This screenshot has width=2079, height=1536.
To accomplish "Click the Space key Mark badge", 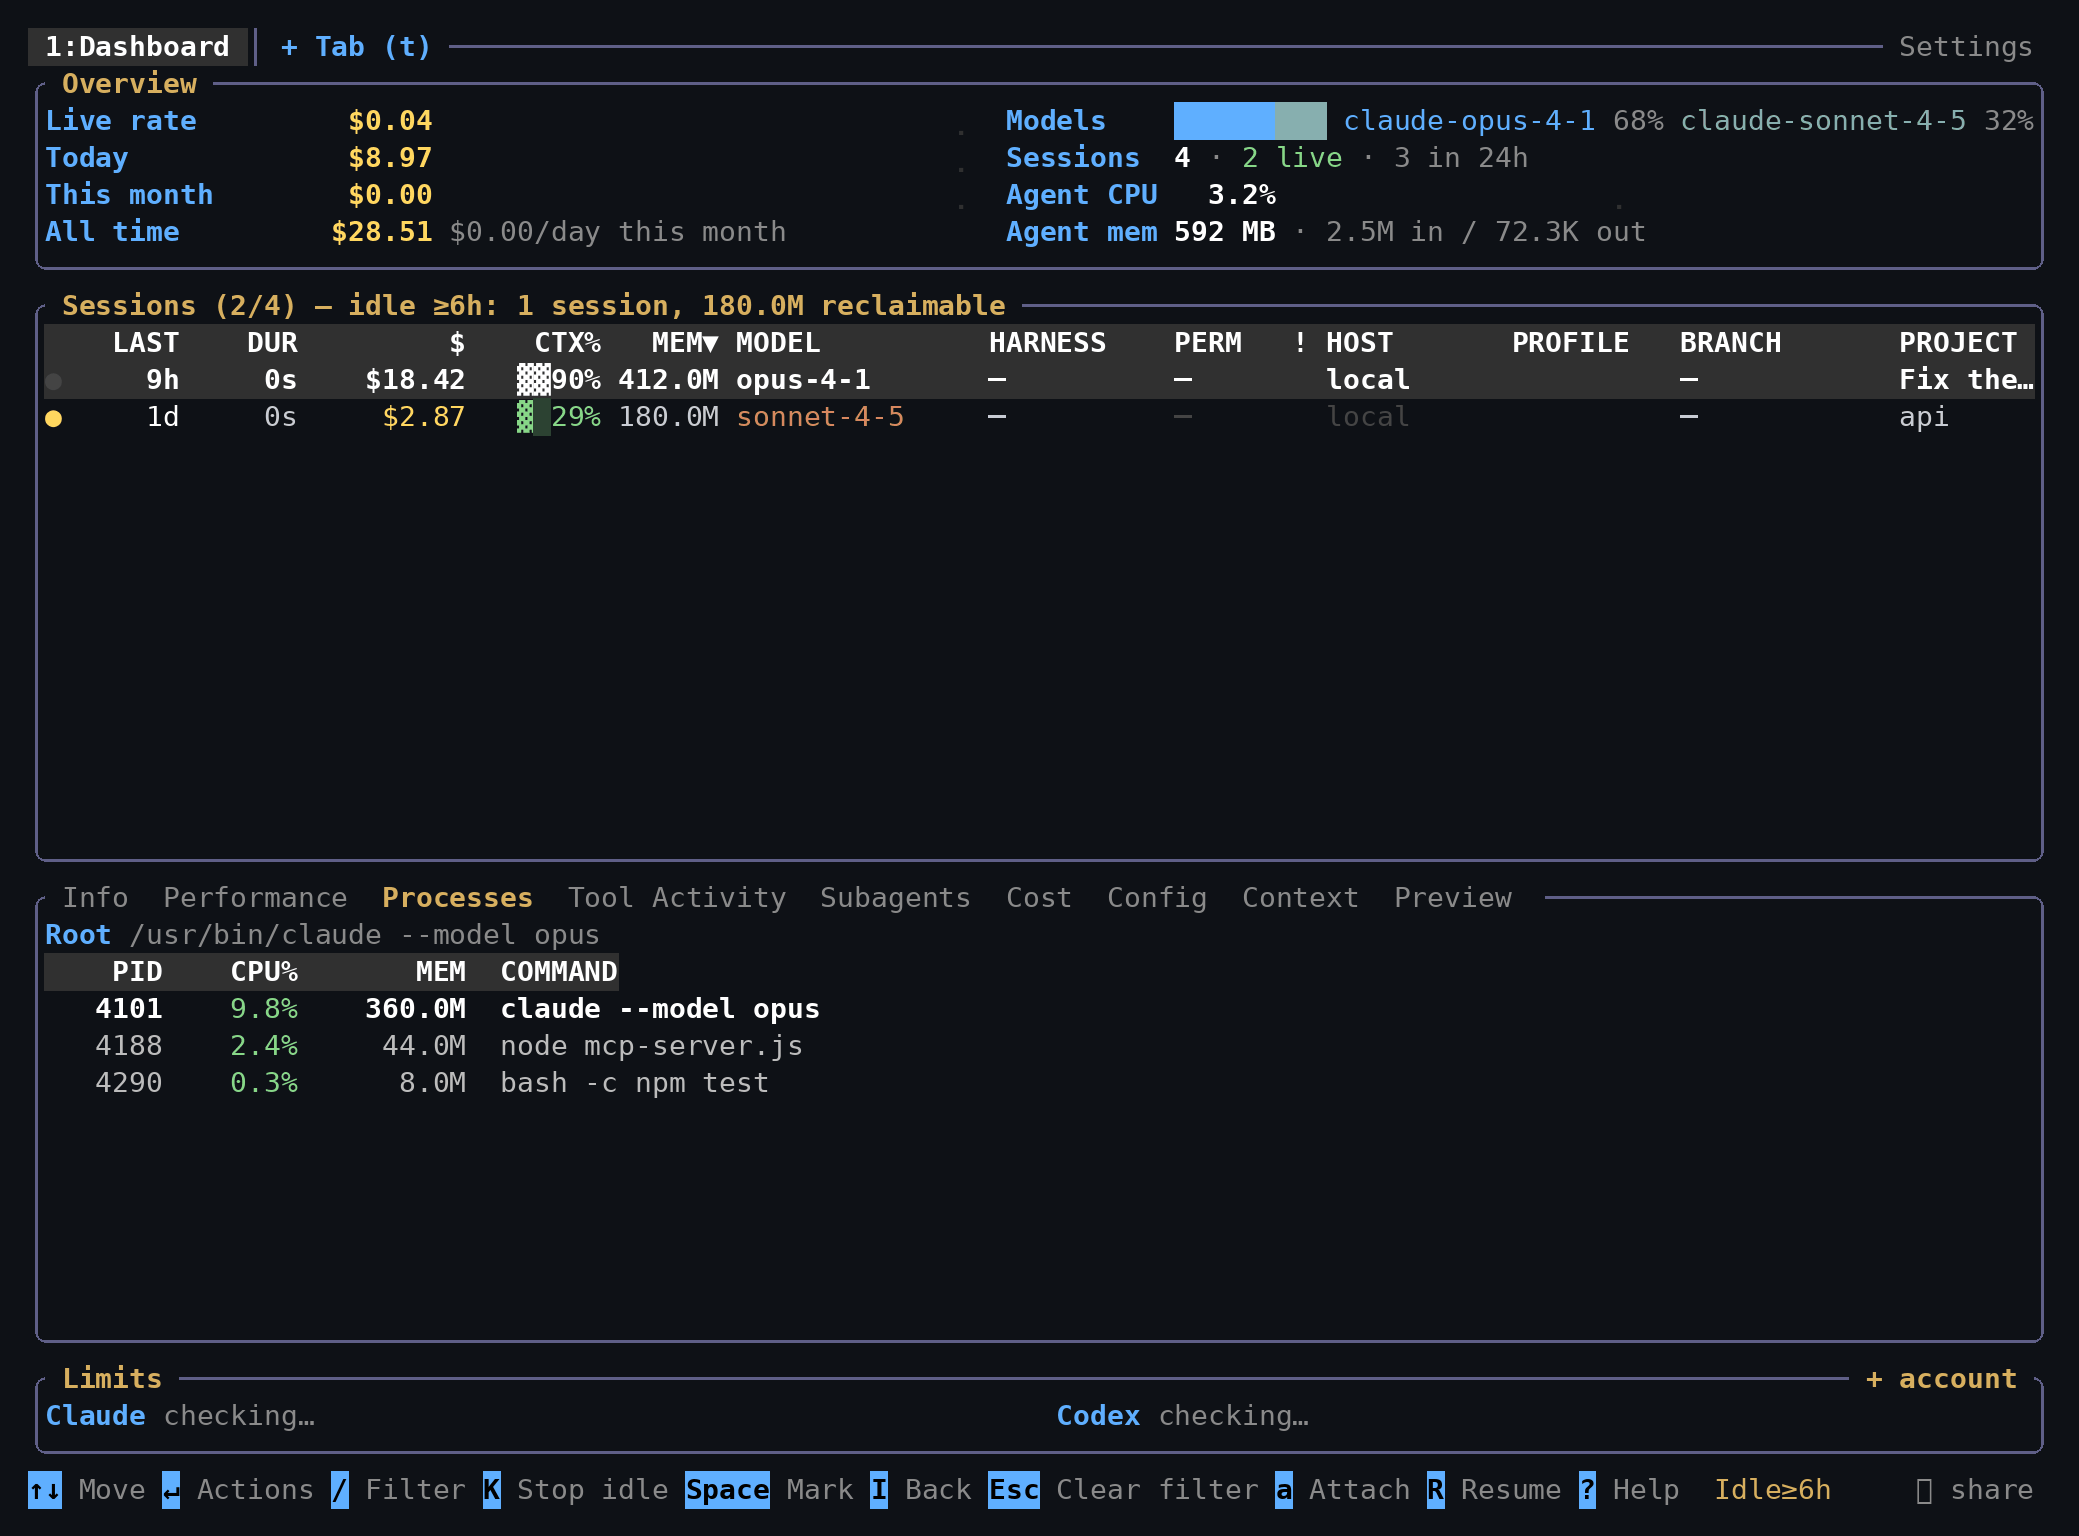I will click(x=727, y=1490).
